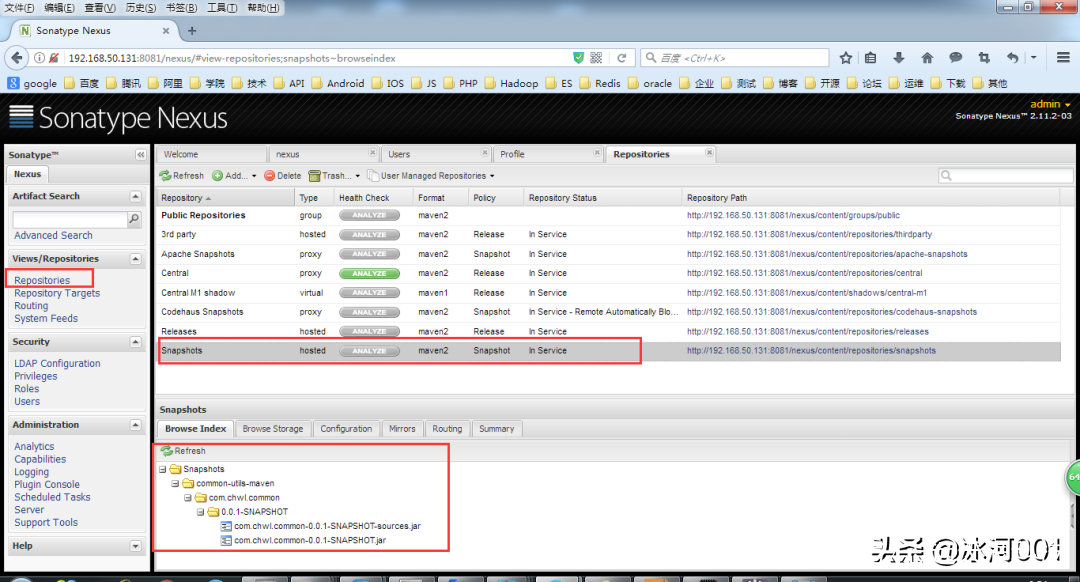Click the artifact search input field
Image resolution: width=1080 pixels, height=582 pixels.
(70, 219)
